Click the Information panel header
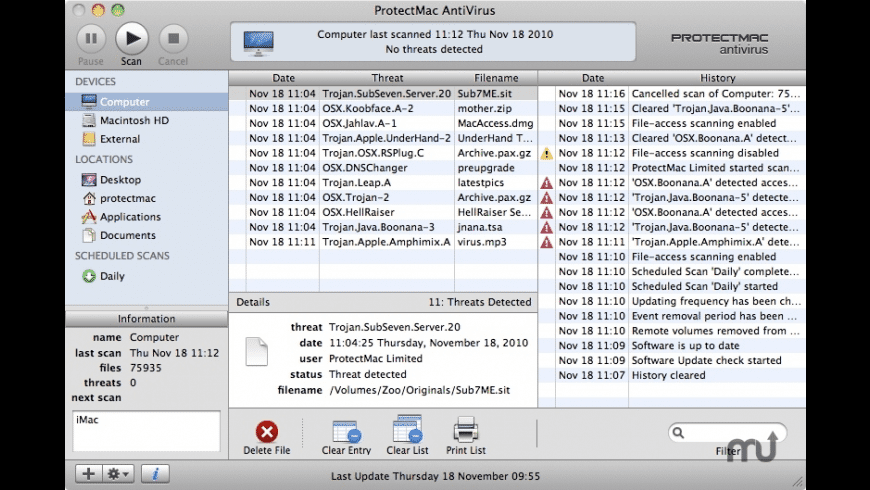The width and height of the screenshot is (870, 490). tap(146, 319)
